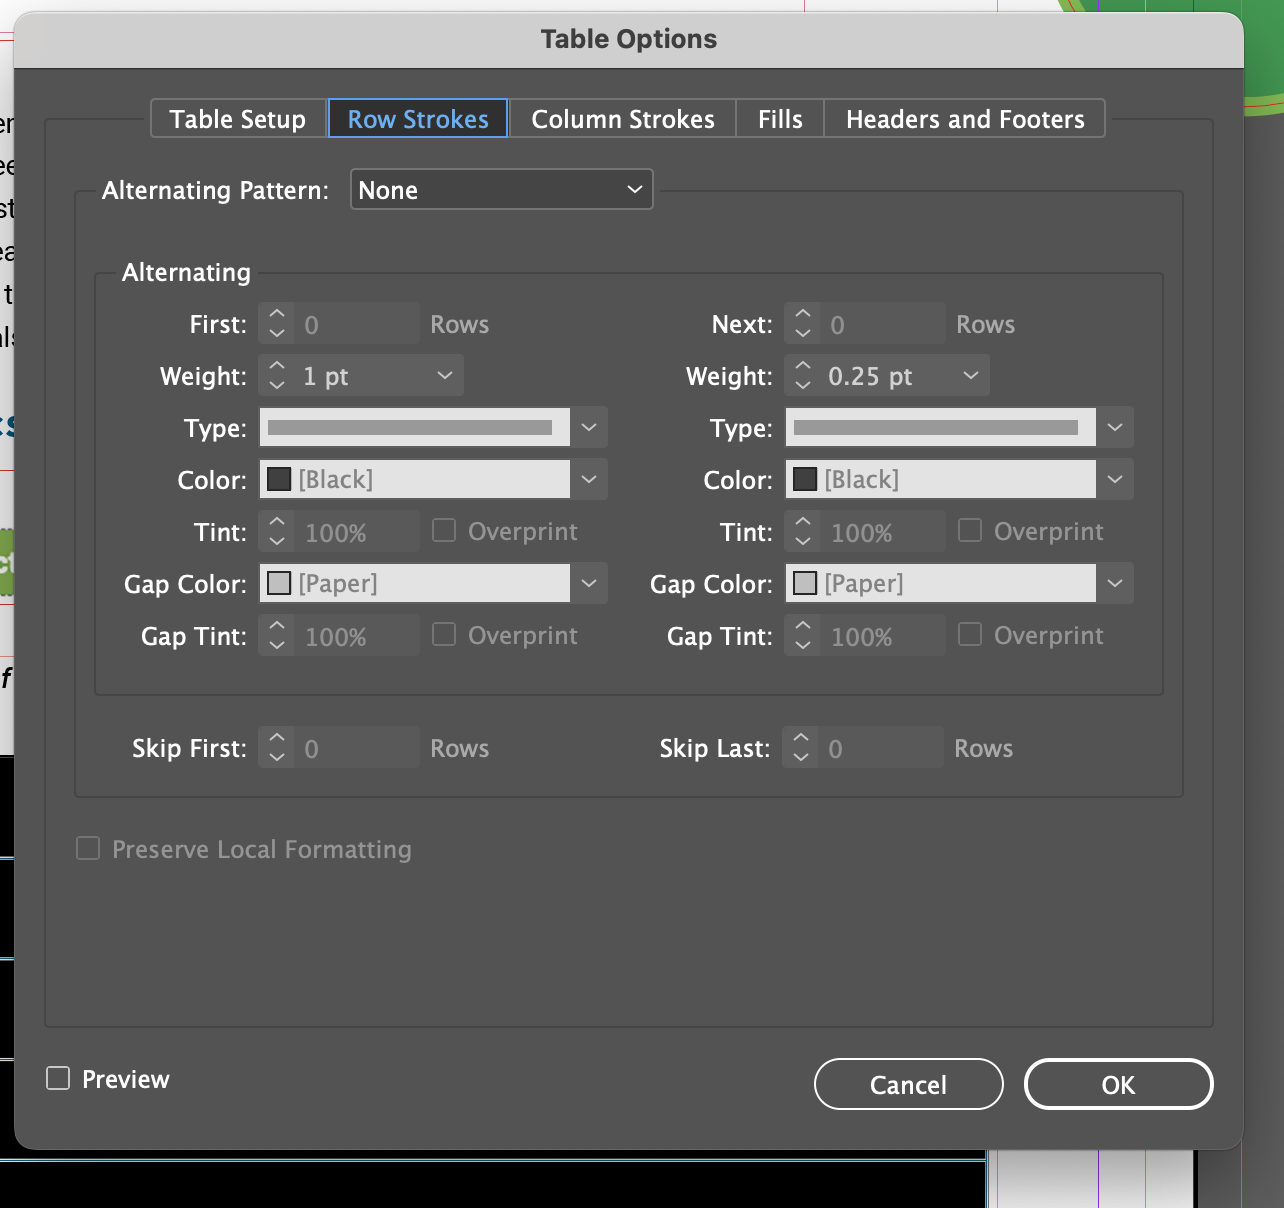This screenshot has width=1284, height=1208.
Task: Switch to the Table Setup tab
Action: pyautogui.click(x=238, y=119)
